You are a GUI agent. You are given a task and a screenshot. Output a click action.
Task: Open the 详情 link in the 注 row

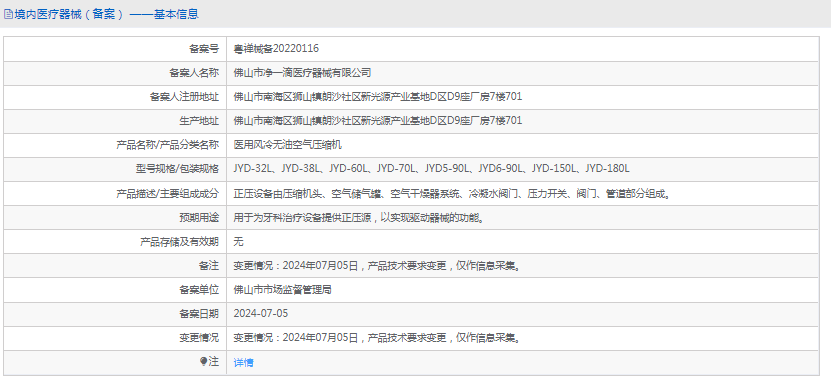coord(243,362)
